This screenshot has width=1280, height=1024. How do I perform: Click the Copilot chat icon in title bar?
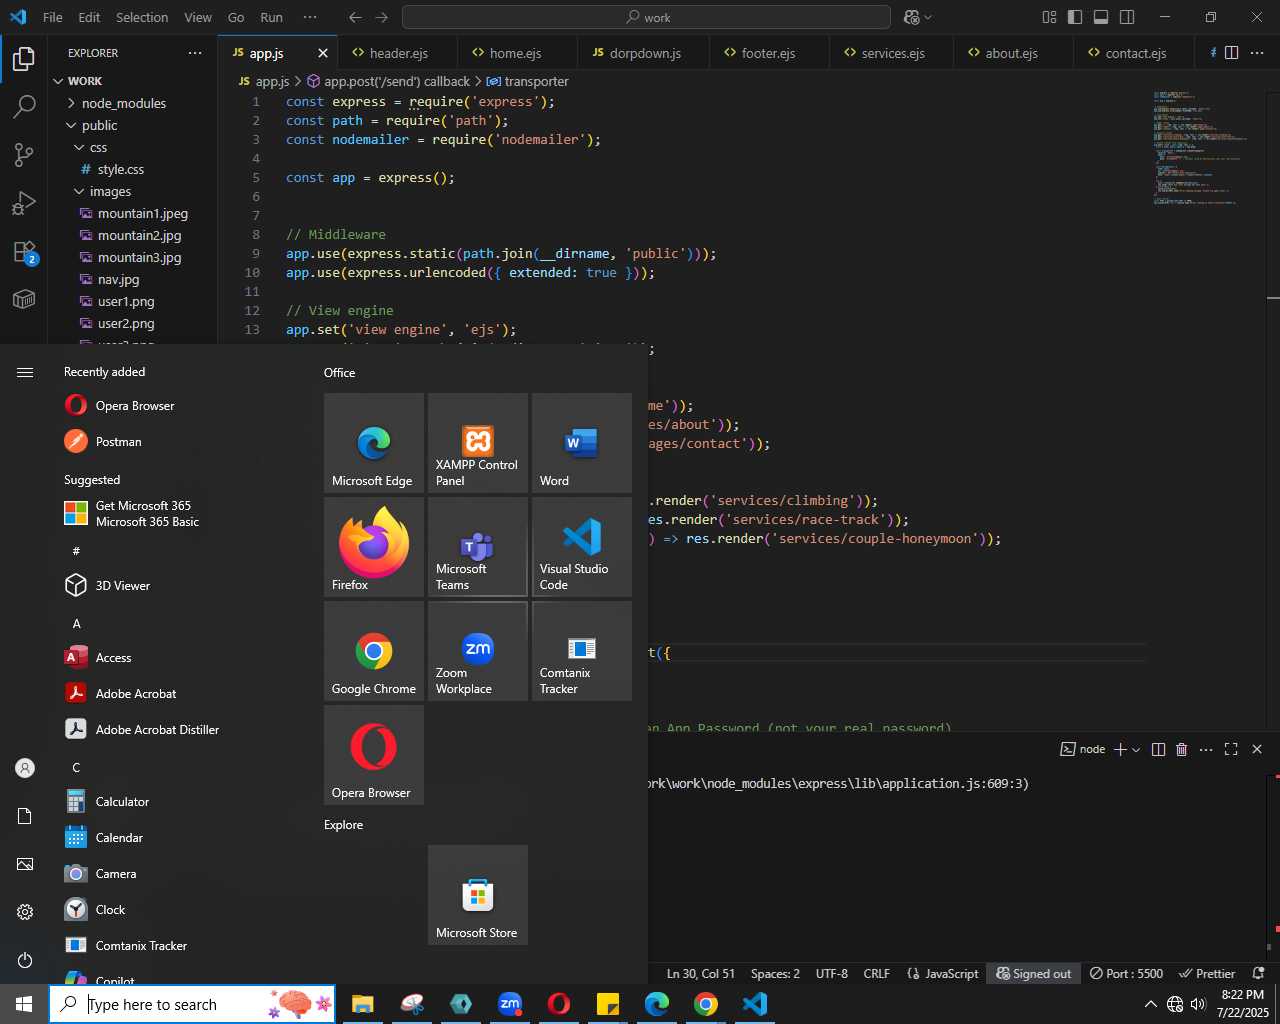tap(911, 17)
